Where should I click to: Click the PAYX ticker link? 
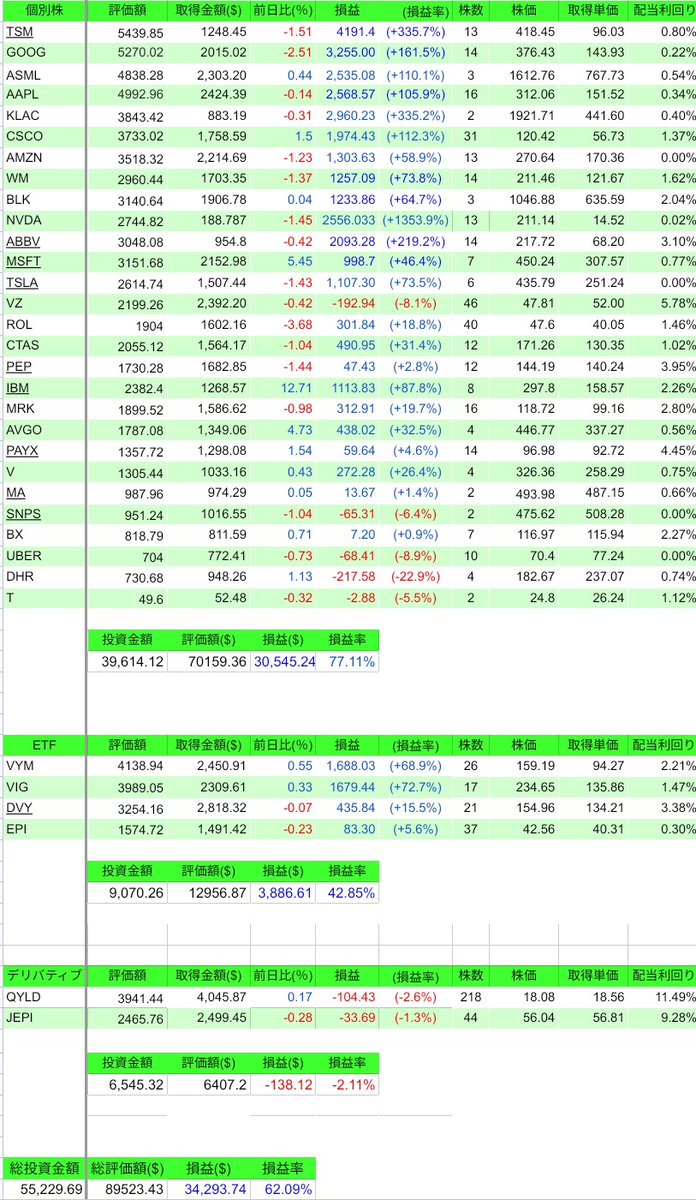tap(20, 450)
